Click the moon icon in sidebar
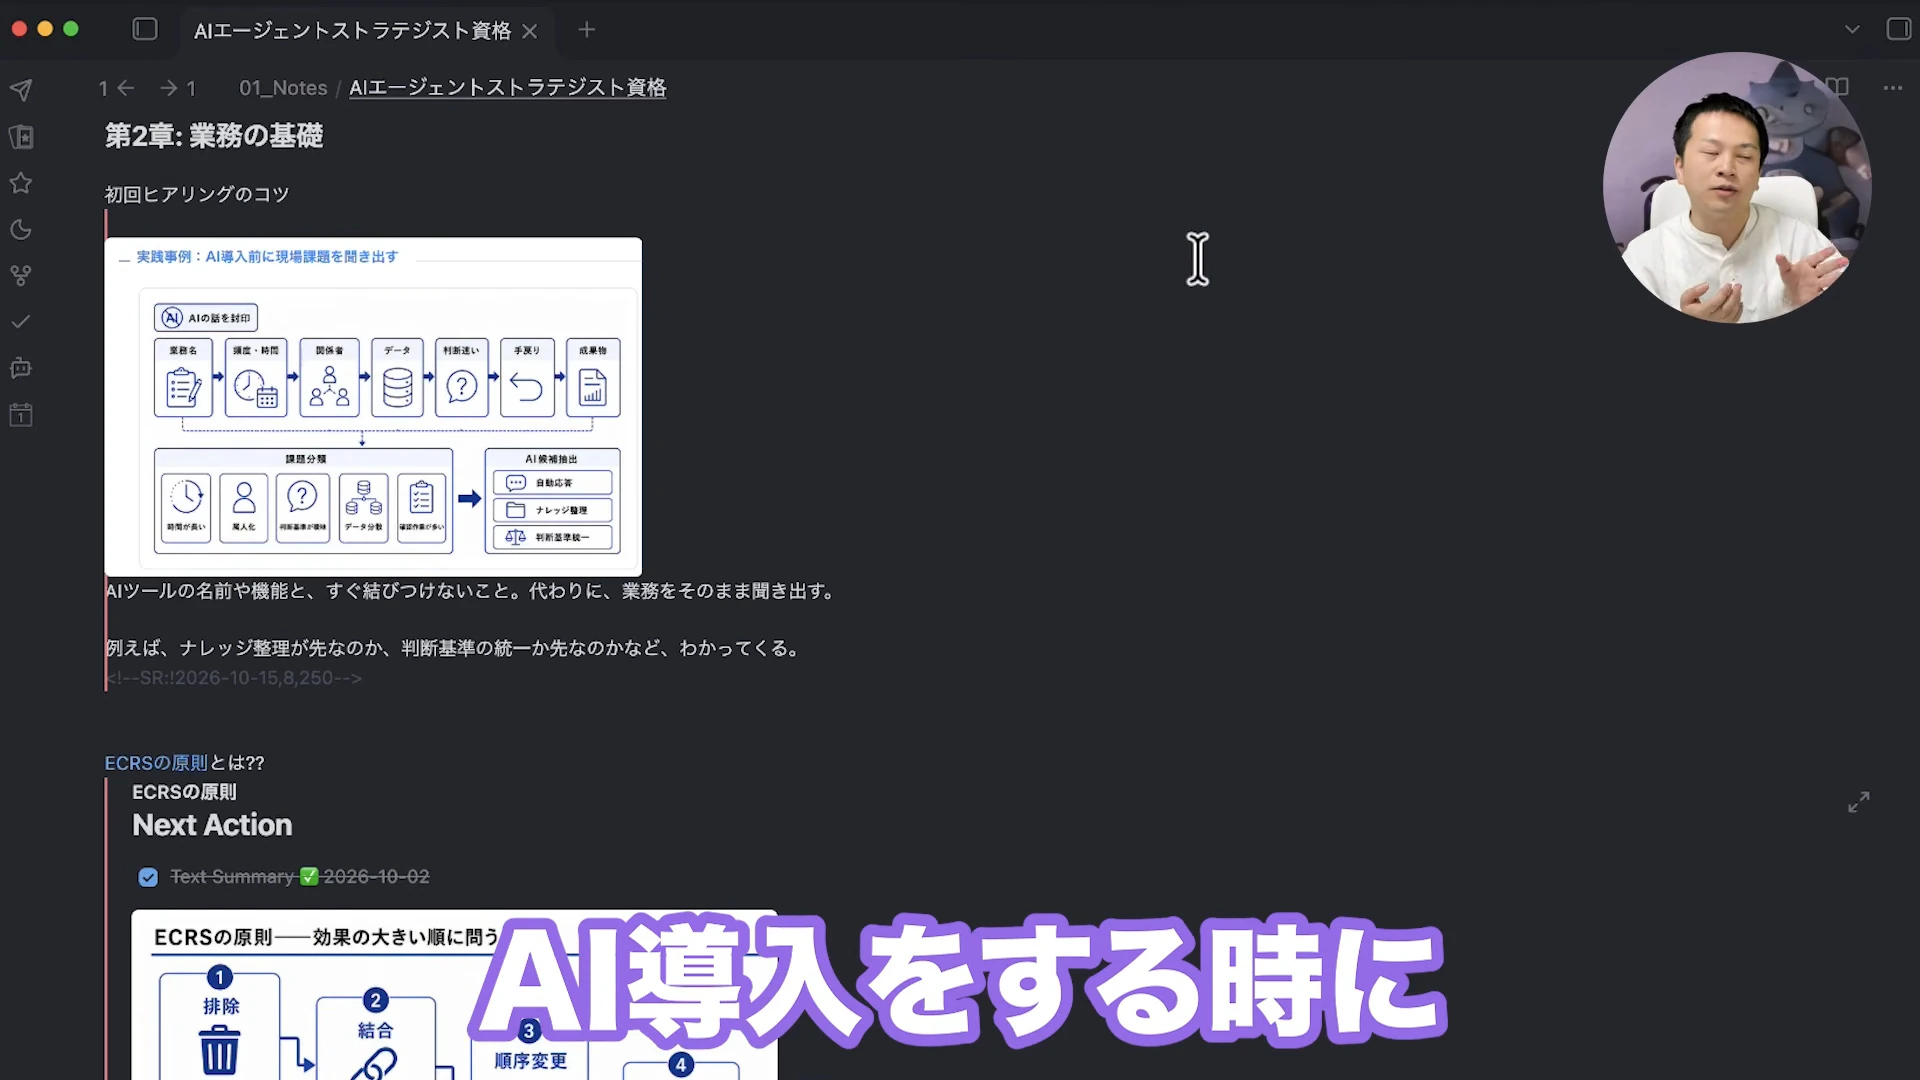 point(21,229)
